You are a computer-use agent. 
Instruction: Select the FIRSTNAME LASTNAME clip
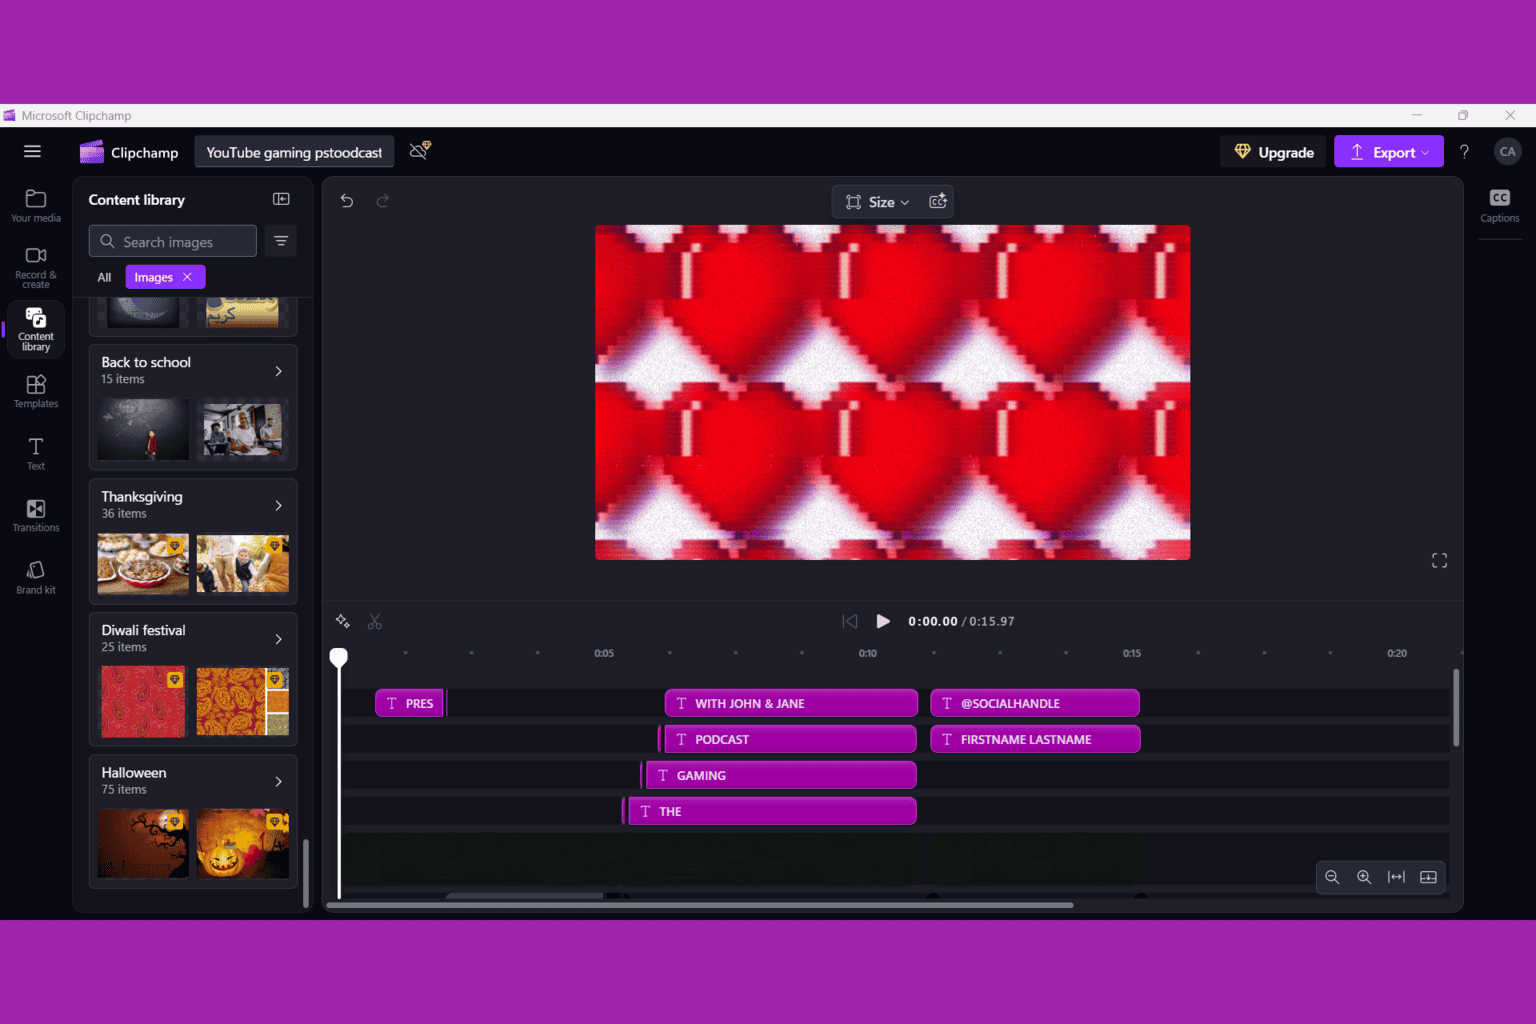1035,739
